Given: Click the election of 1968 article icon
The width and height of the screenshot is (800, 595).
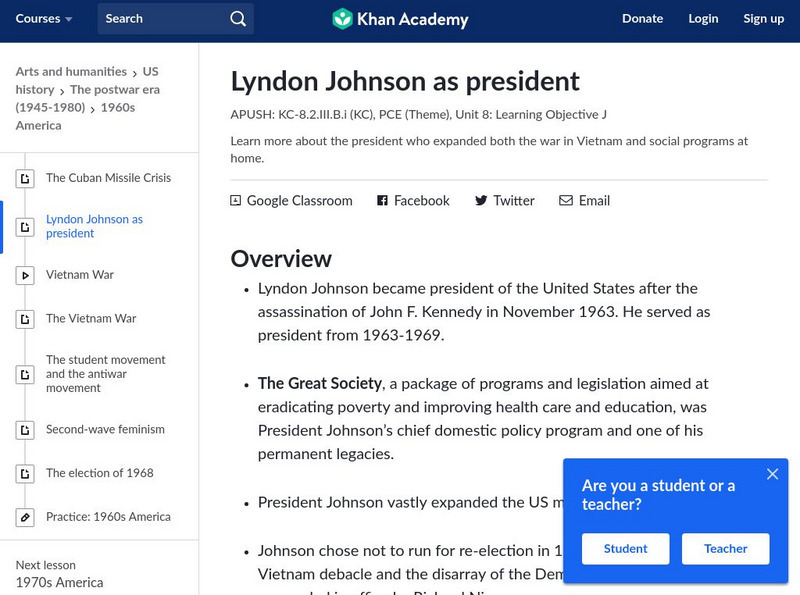Looking at the screenshot, I should (24, 474).
